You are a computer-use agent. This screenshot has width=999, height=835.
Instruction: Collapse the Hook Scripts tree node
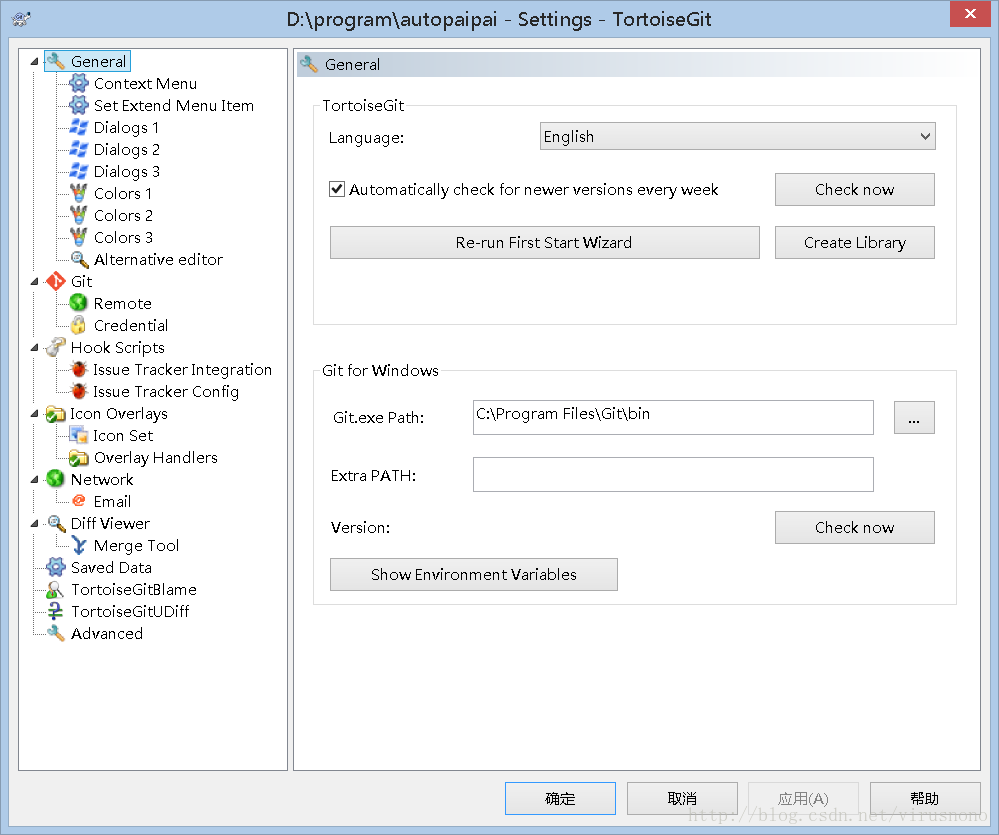point(34,348)
